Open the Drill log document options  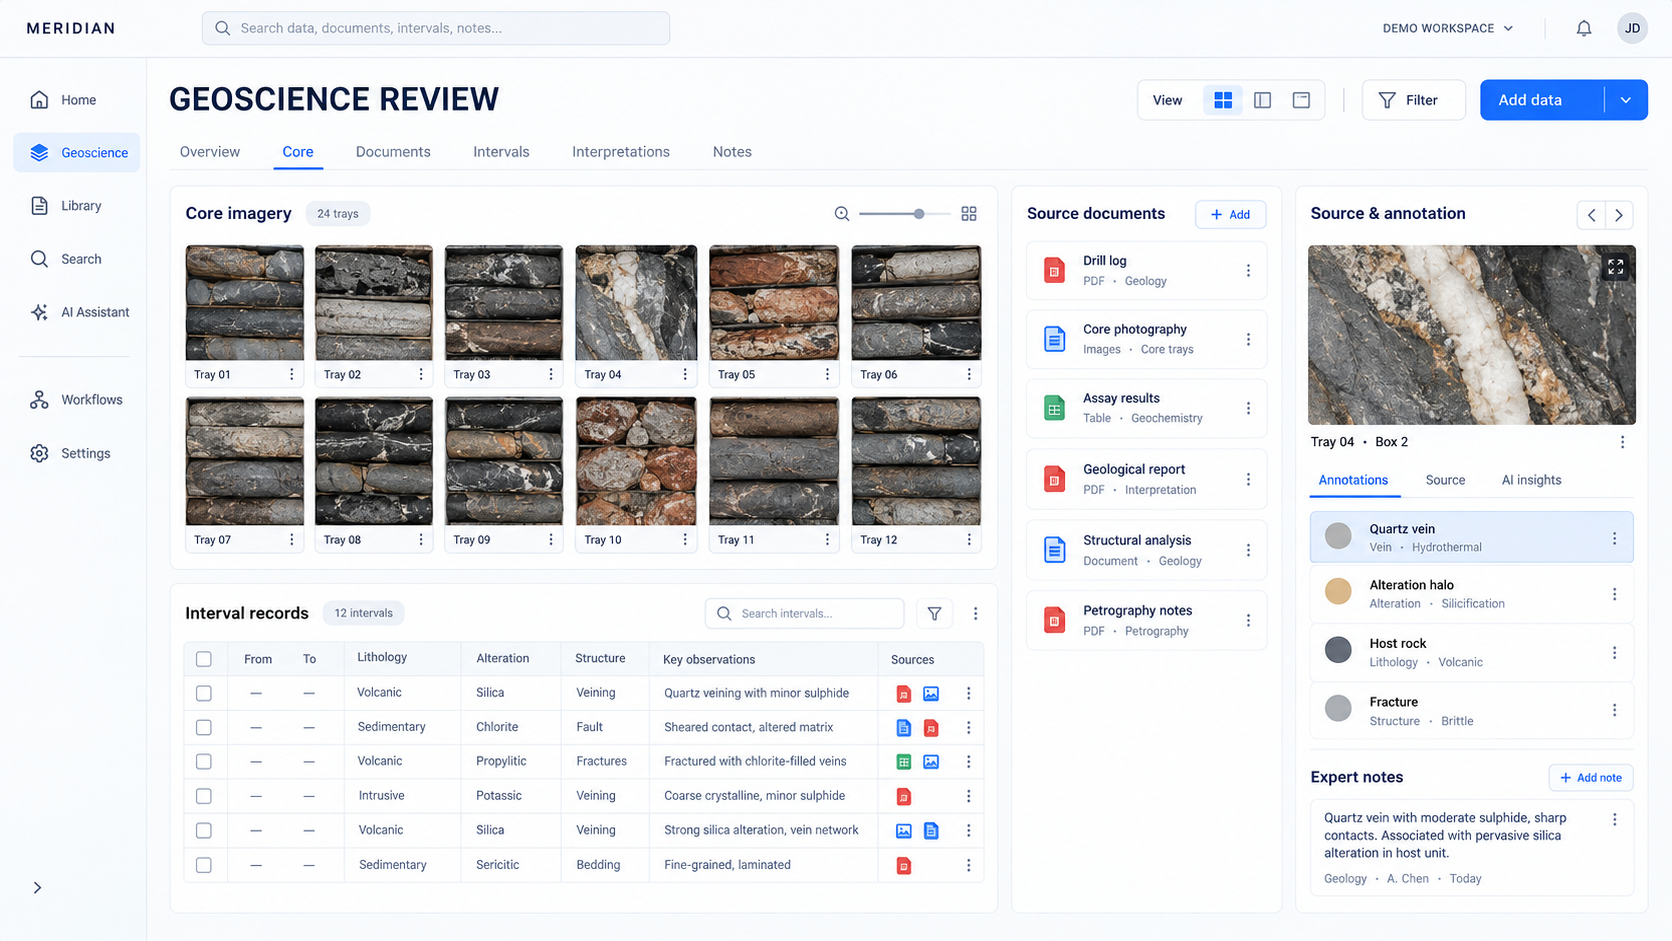click(x=1248, y=271)
